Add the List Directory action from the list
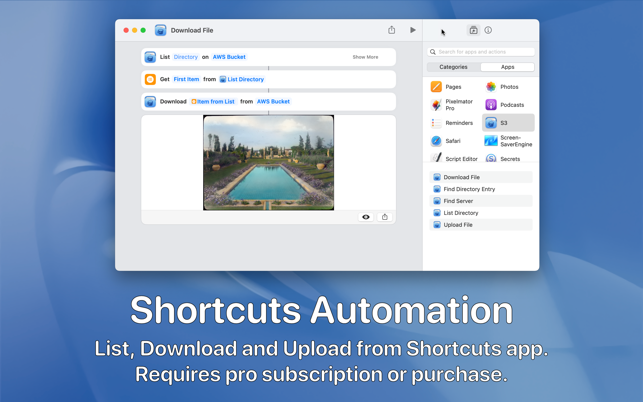 [x=481, y=213]
